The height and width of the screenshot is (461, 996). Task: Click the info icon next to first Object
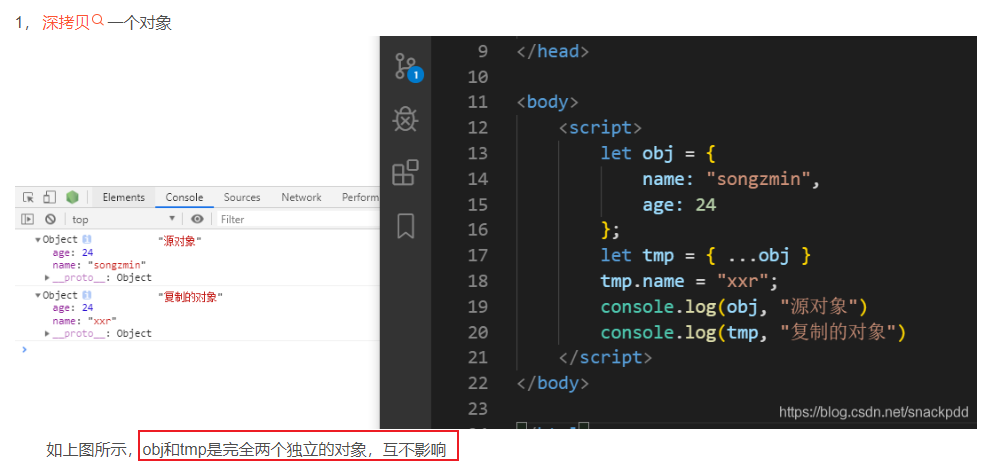coord(87,239)
